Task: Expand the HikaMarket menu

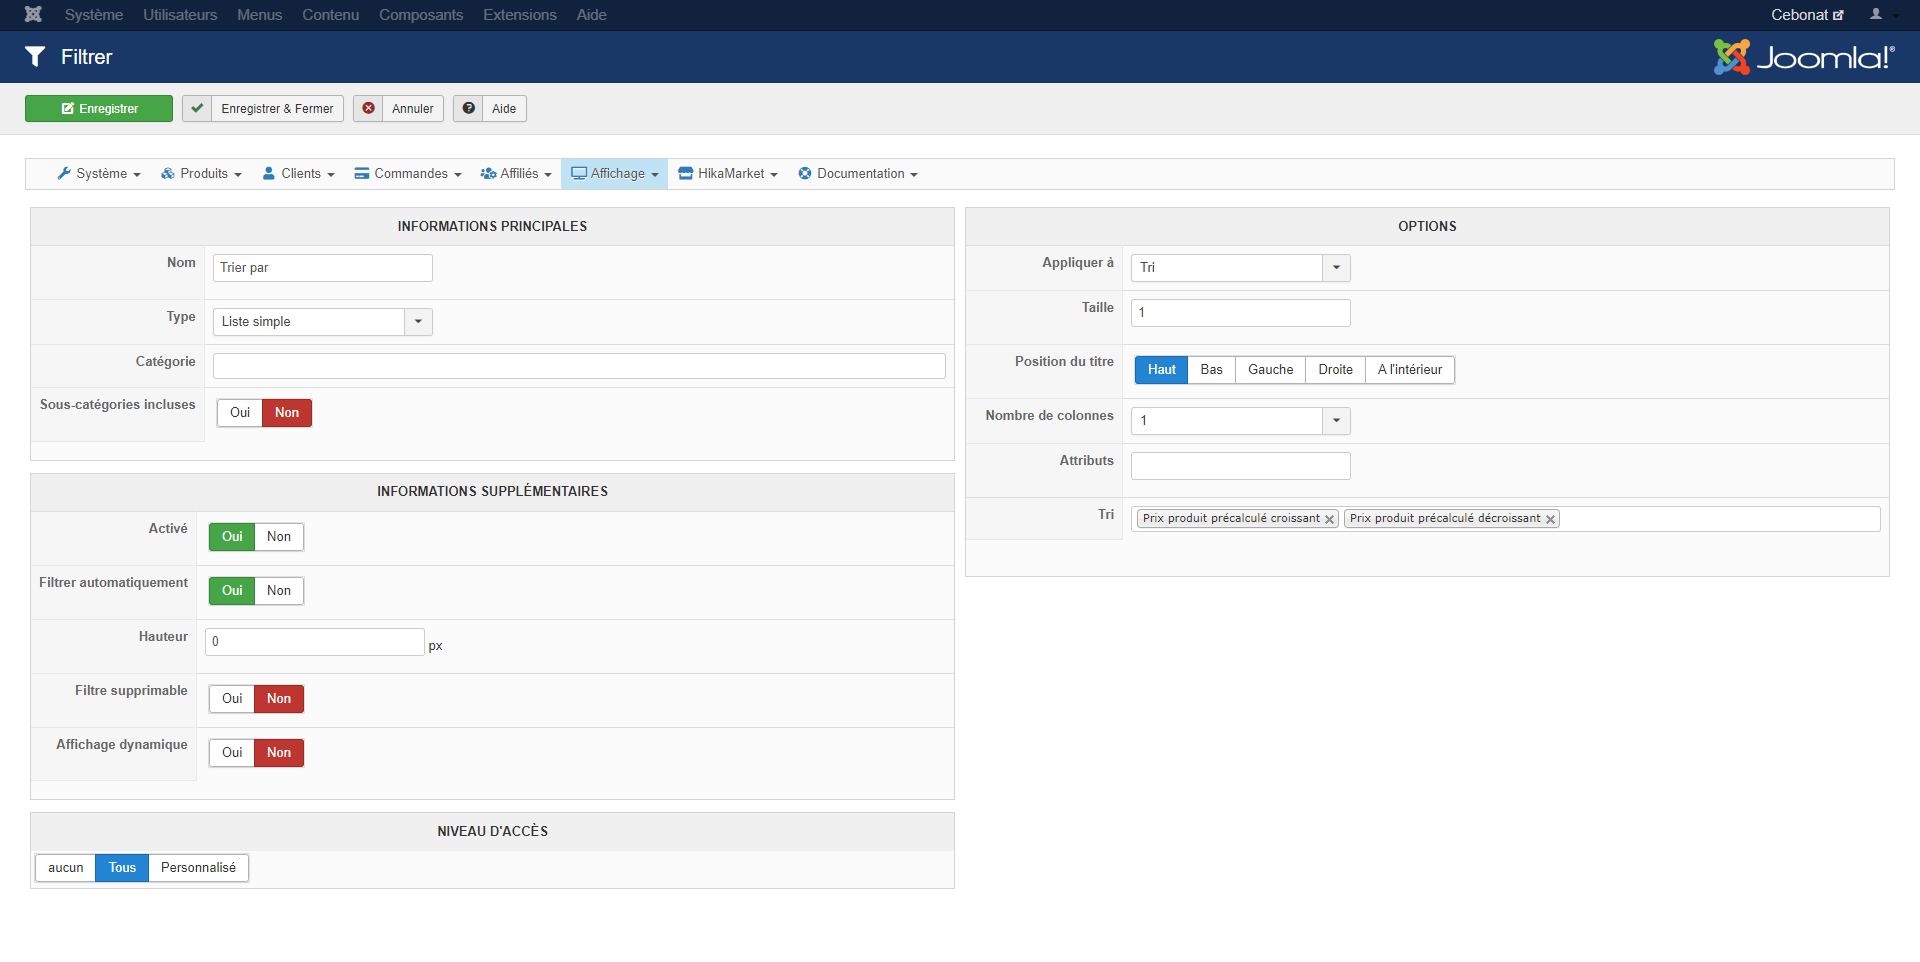Action: (728, 174)
